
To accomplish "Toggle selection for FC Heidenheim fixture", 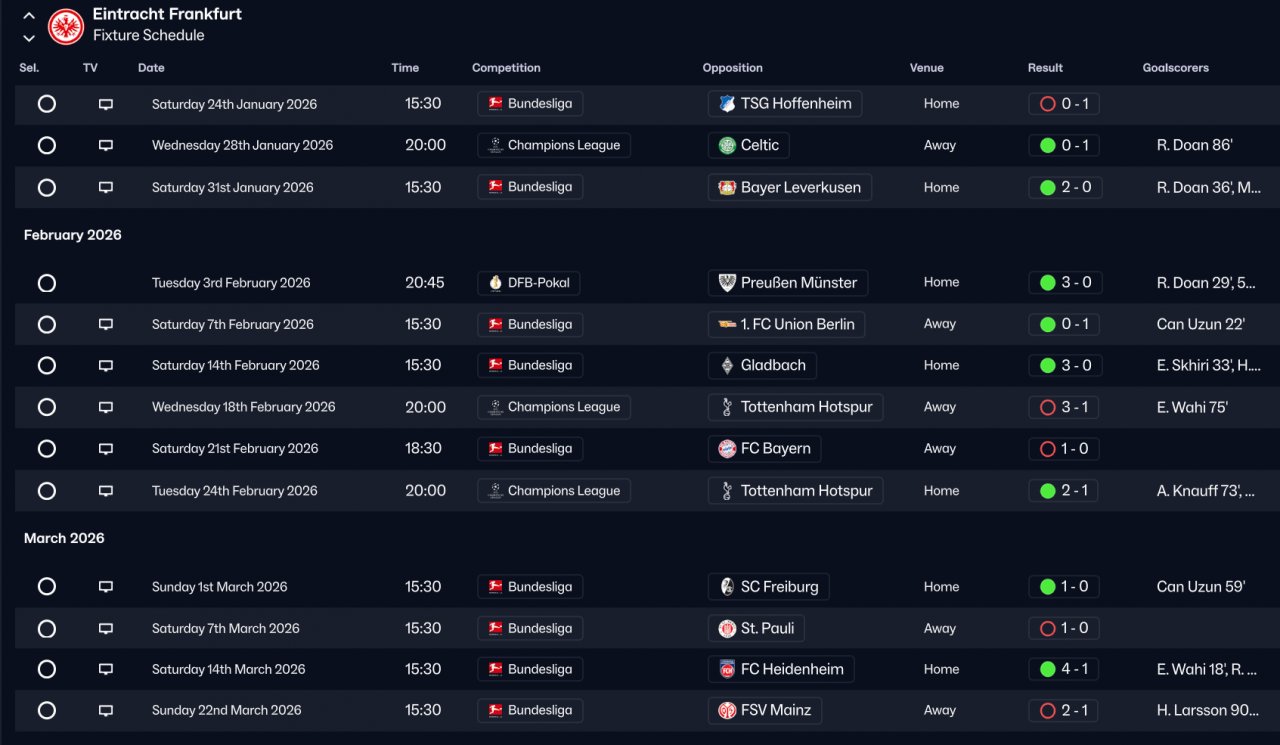I will coord(47,670).
